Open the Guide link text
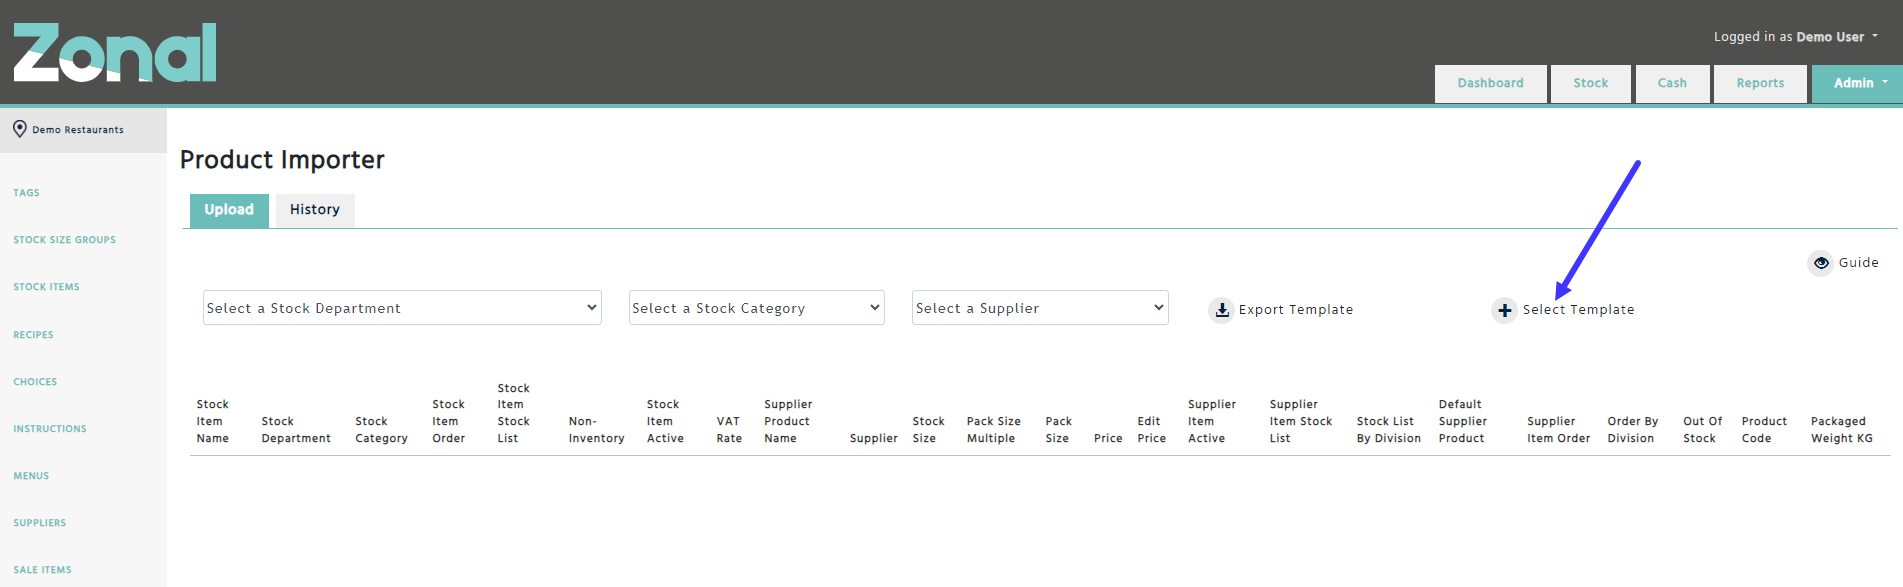This screenshot has width=1903, height=587. click(1858, 263)
